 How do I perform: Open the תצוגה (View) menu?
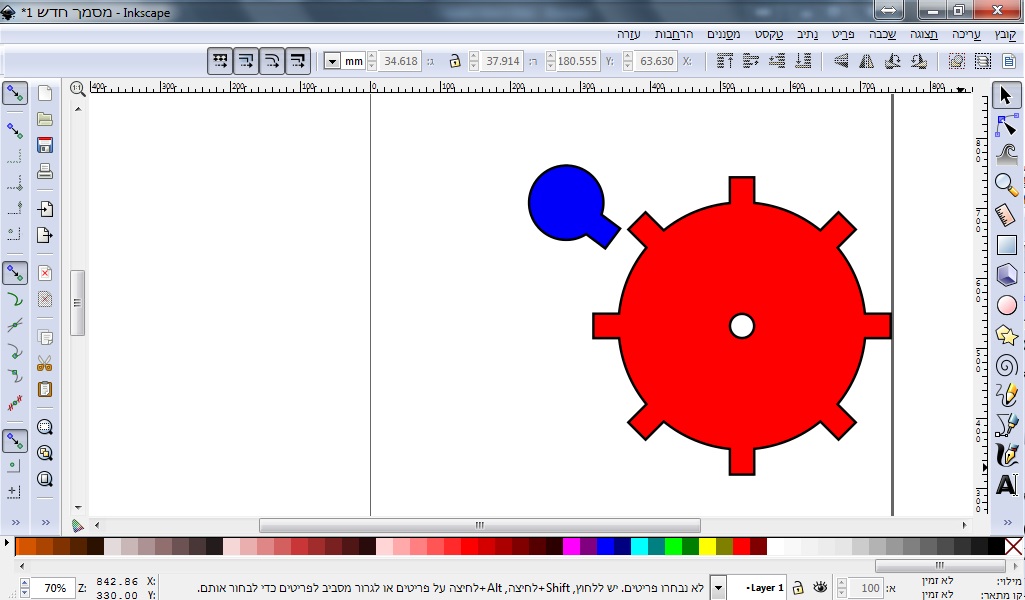click(x=924, y=34)
